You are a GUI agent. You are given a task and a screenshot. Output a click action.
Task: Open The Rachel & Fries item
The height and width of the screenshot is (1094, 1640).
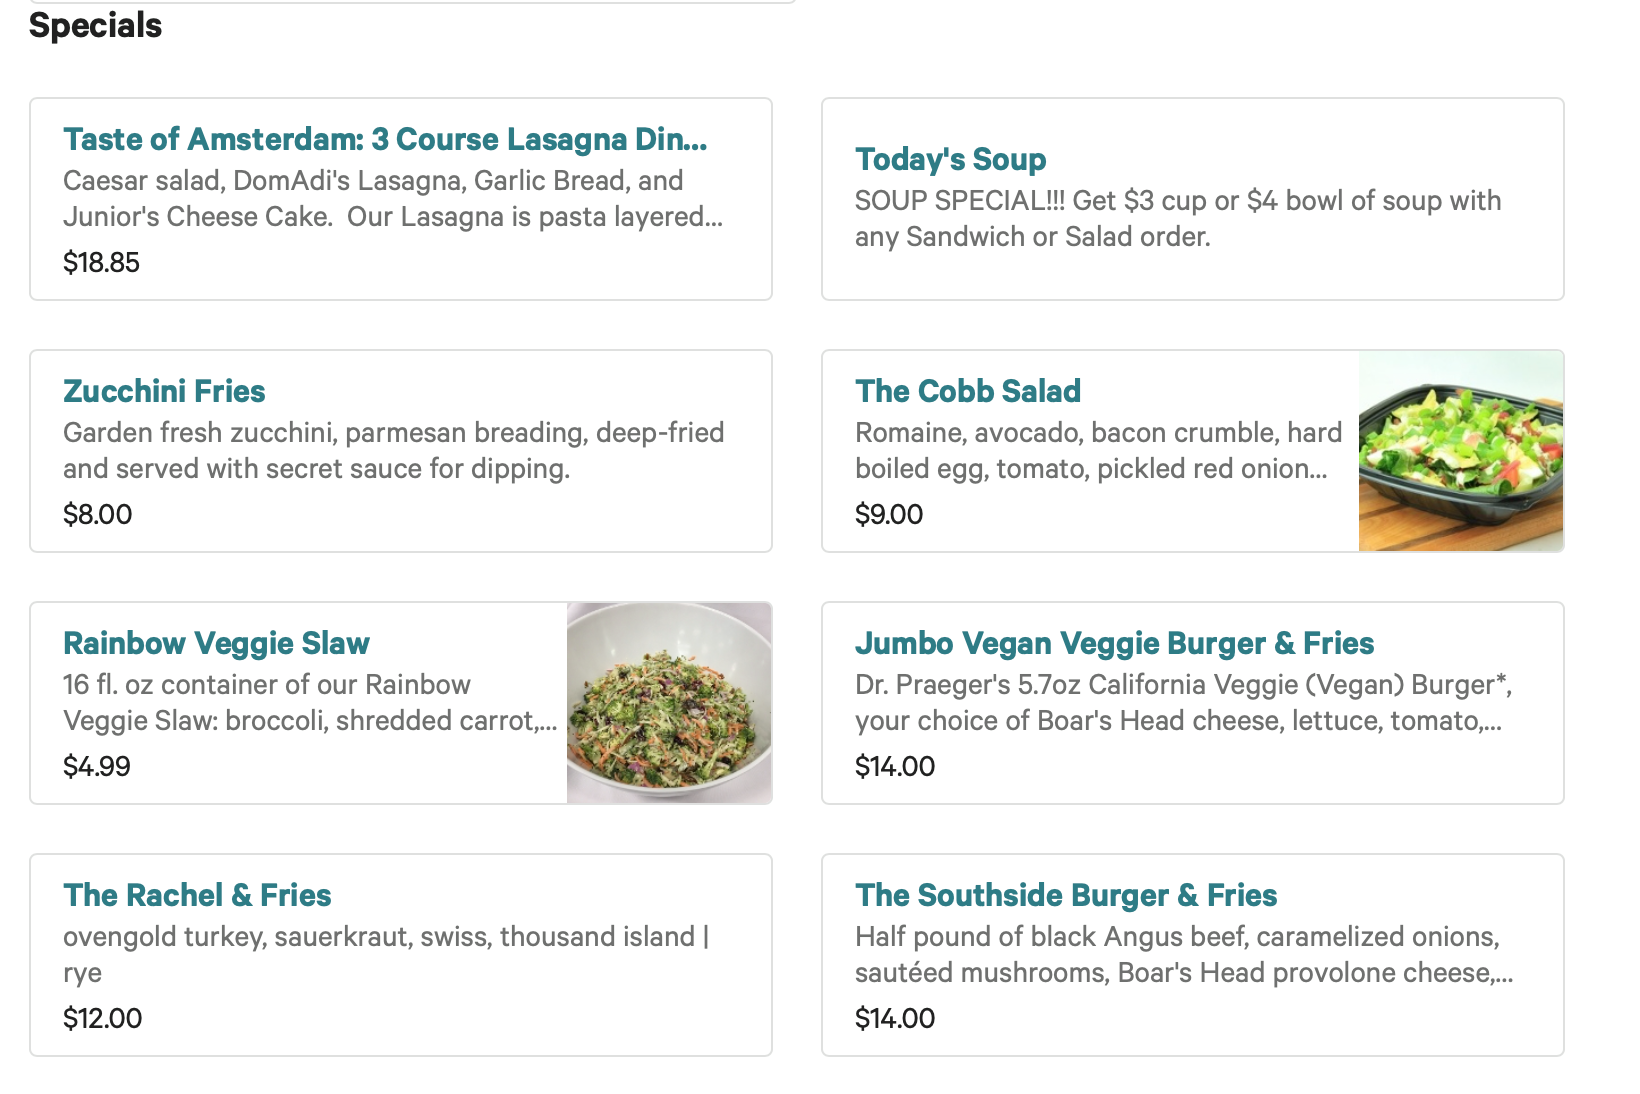[197, 895]
